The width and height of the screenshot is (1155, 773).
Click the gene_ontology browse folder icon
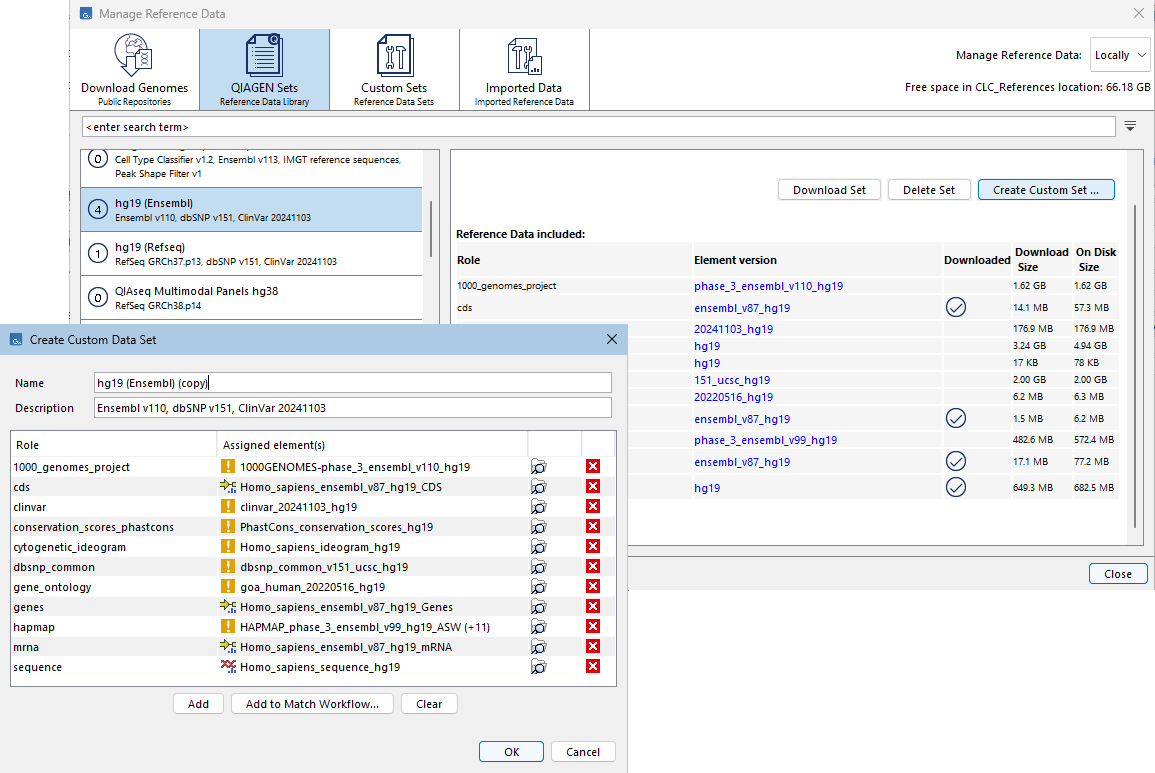pyautogui.click(x=539, y=587)
